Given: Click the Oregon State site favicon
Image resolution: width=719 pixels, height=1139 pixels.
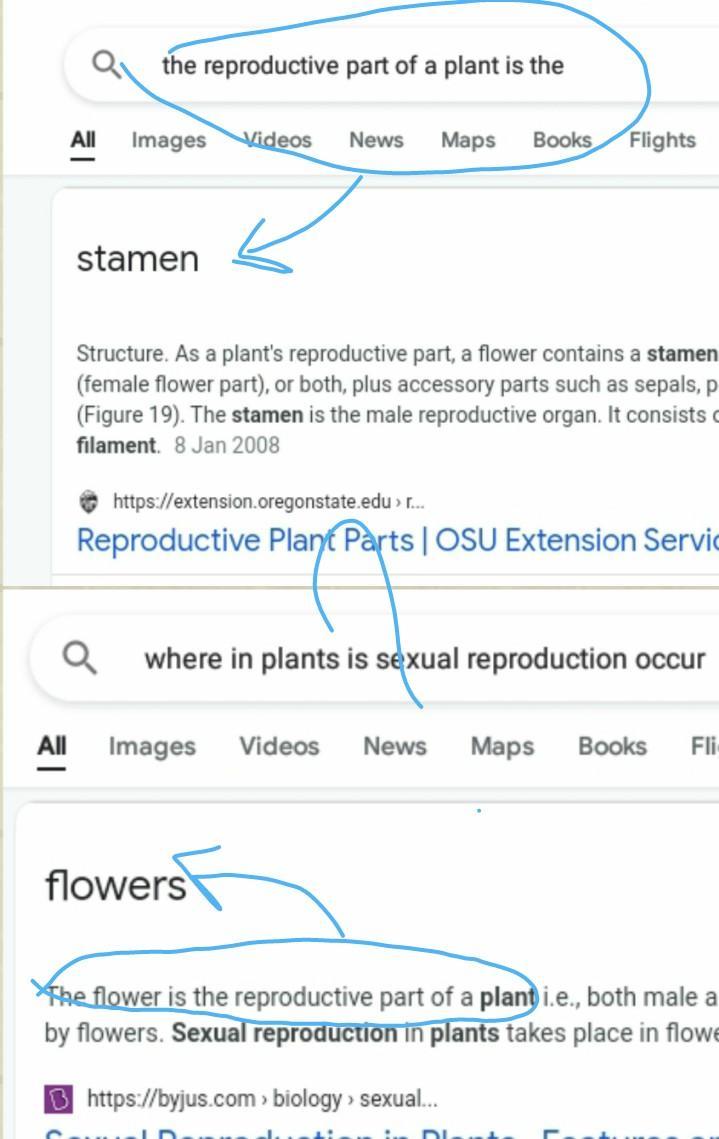Looking at the screenshot, I should click(x=88, y=502).
